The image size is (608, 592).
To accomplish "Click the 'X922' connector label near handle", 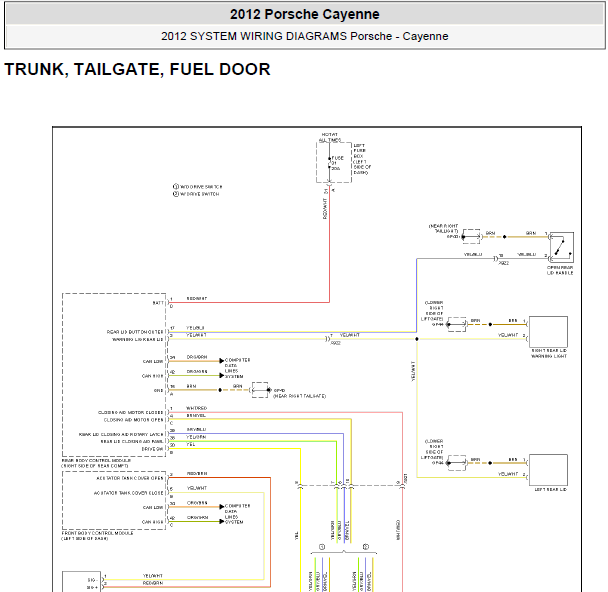I will (504, 263).
